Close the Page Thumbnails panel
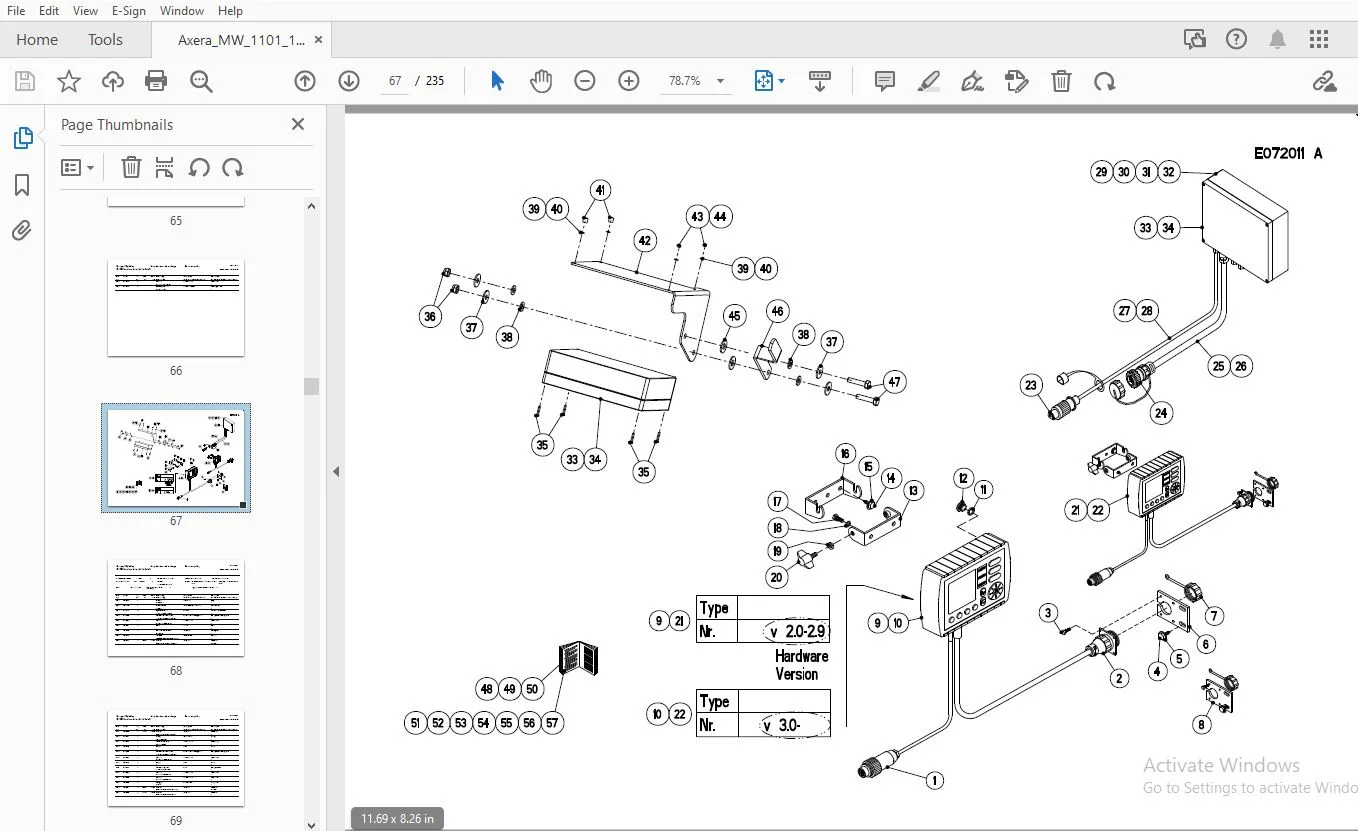This screenshot has height=831, width=1358. tap(297, 124)
